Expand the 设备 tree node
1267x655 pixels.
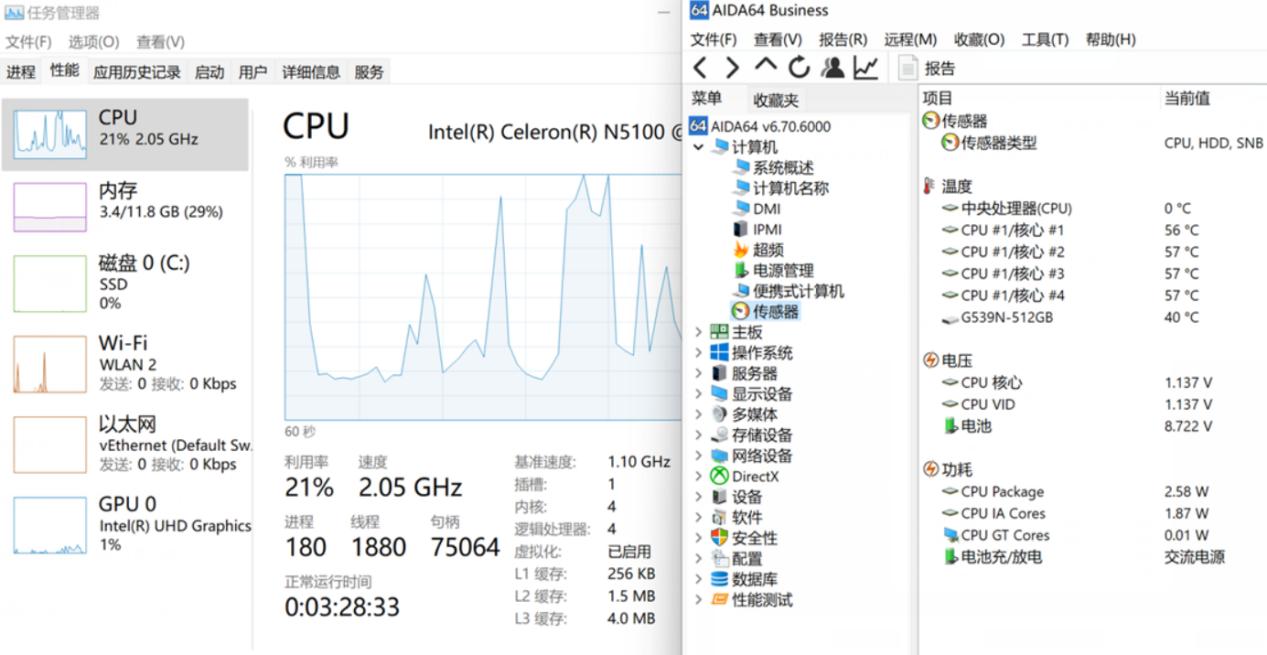coord(698,496)
